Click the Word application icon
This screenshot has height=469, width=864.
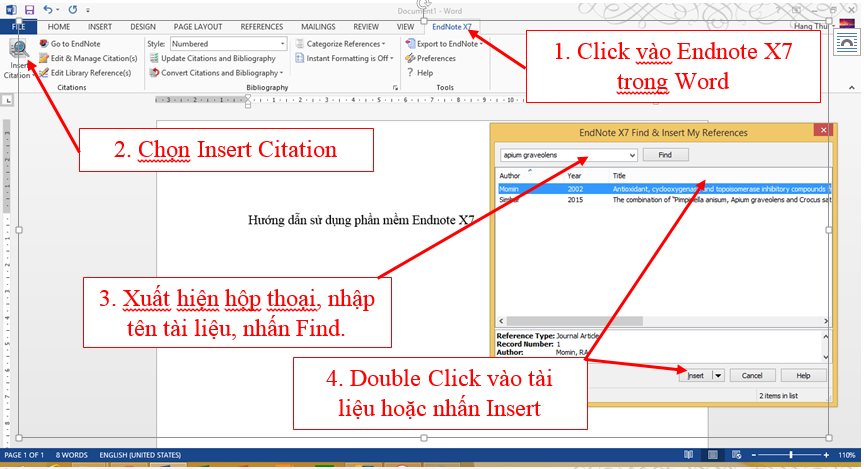point(11,10)
